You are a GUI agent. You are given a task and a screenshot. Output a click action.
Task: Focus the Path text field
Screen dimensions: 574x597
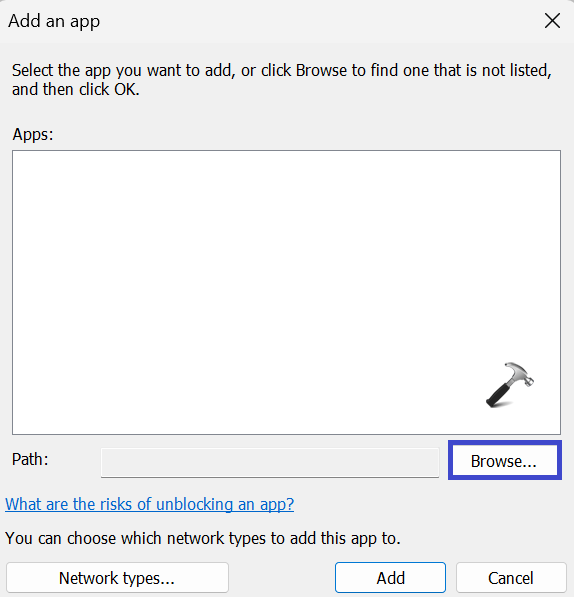(x=270, y=462)
